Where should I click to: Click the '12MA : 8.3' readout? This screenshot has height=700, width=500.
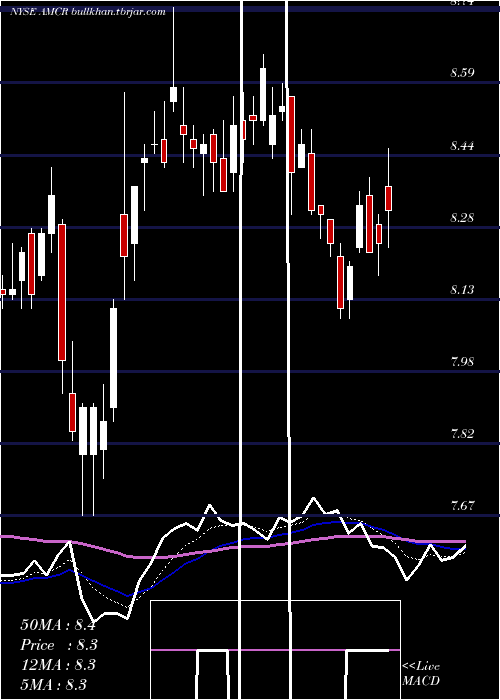point(58,665)
